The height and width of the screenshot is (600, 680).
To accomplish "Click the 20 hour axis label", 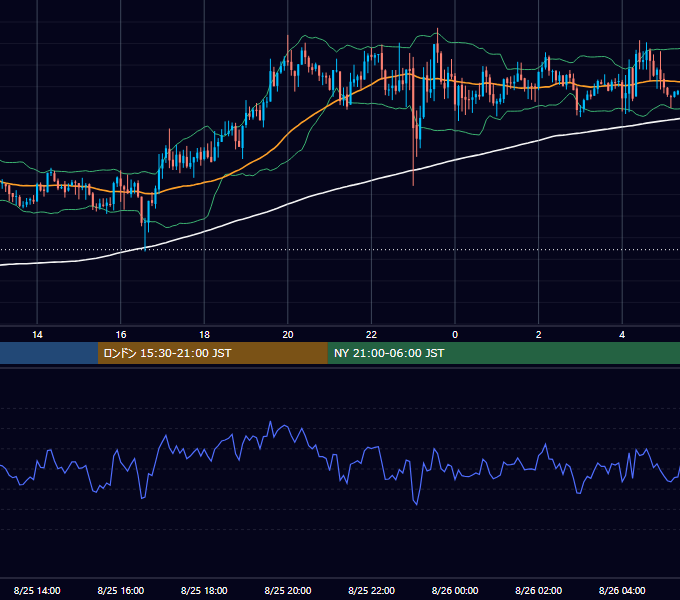I will pyautogui.click(x=288, y=335).
